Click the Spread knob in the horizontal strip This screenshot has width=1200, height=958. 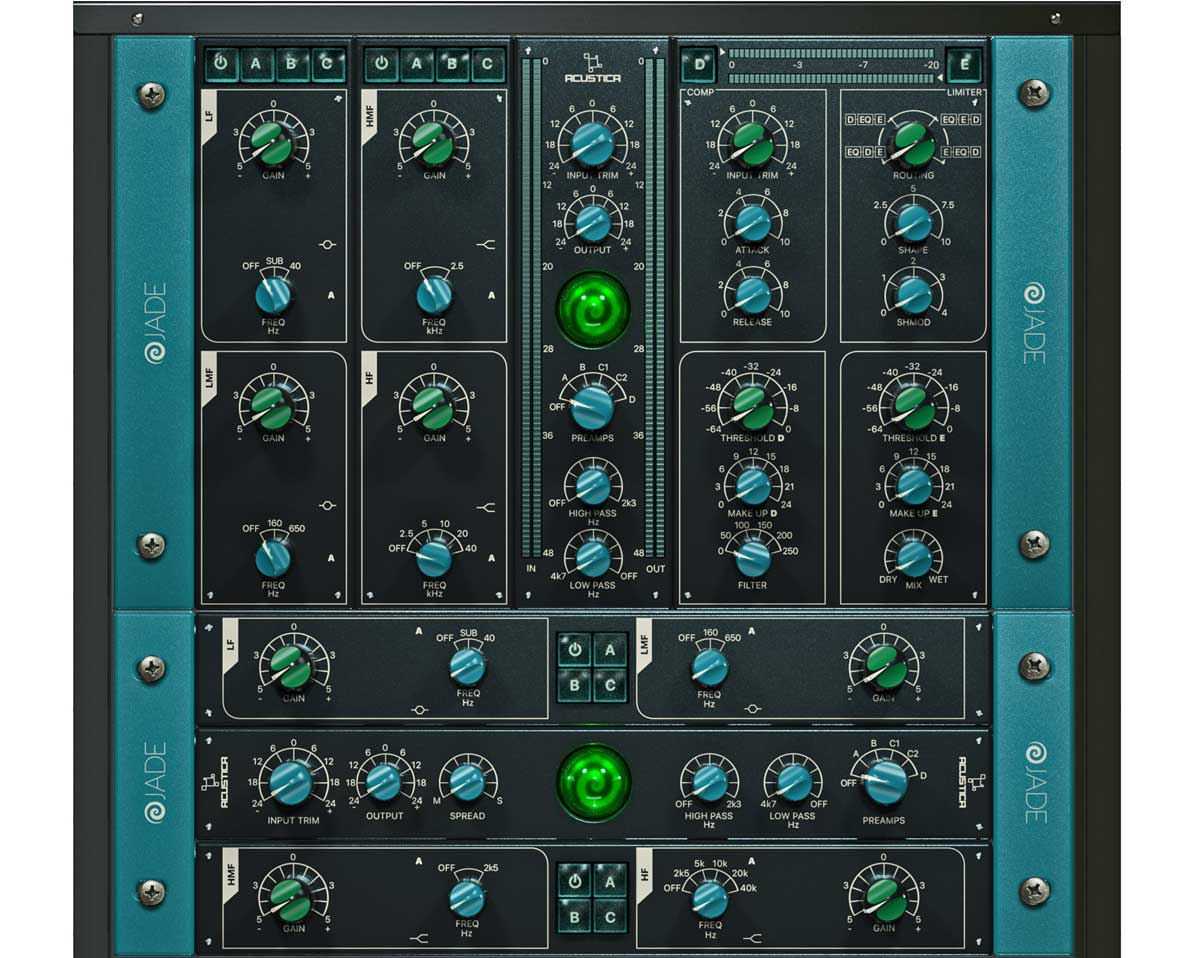tap(467, 782)
